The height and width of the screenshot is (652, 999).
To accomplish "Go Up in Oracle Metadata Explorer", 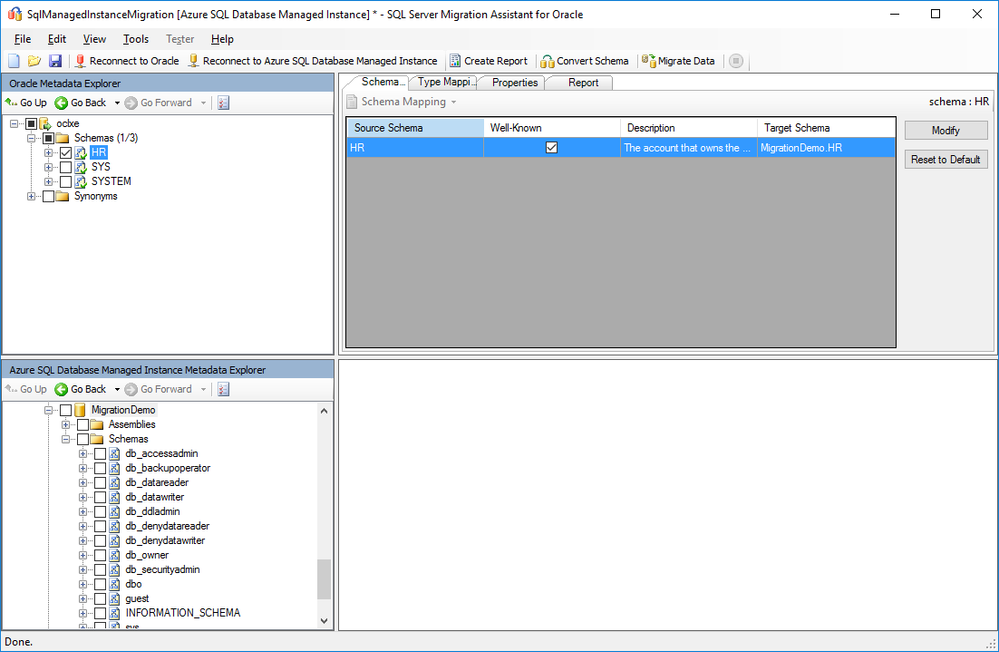I will tap(26, 103).
